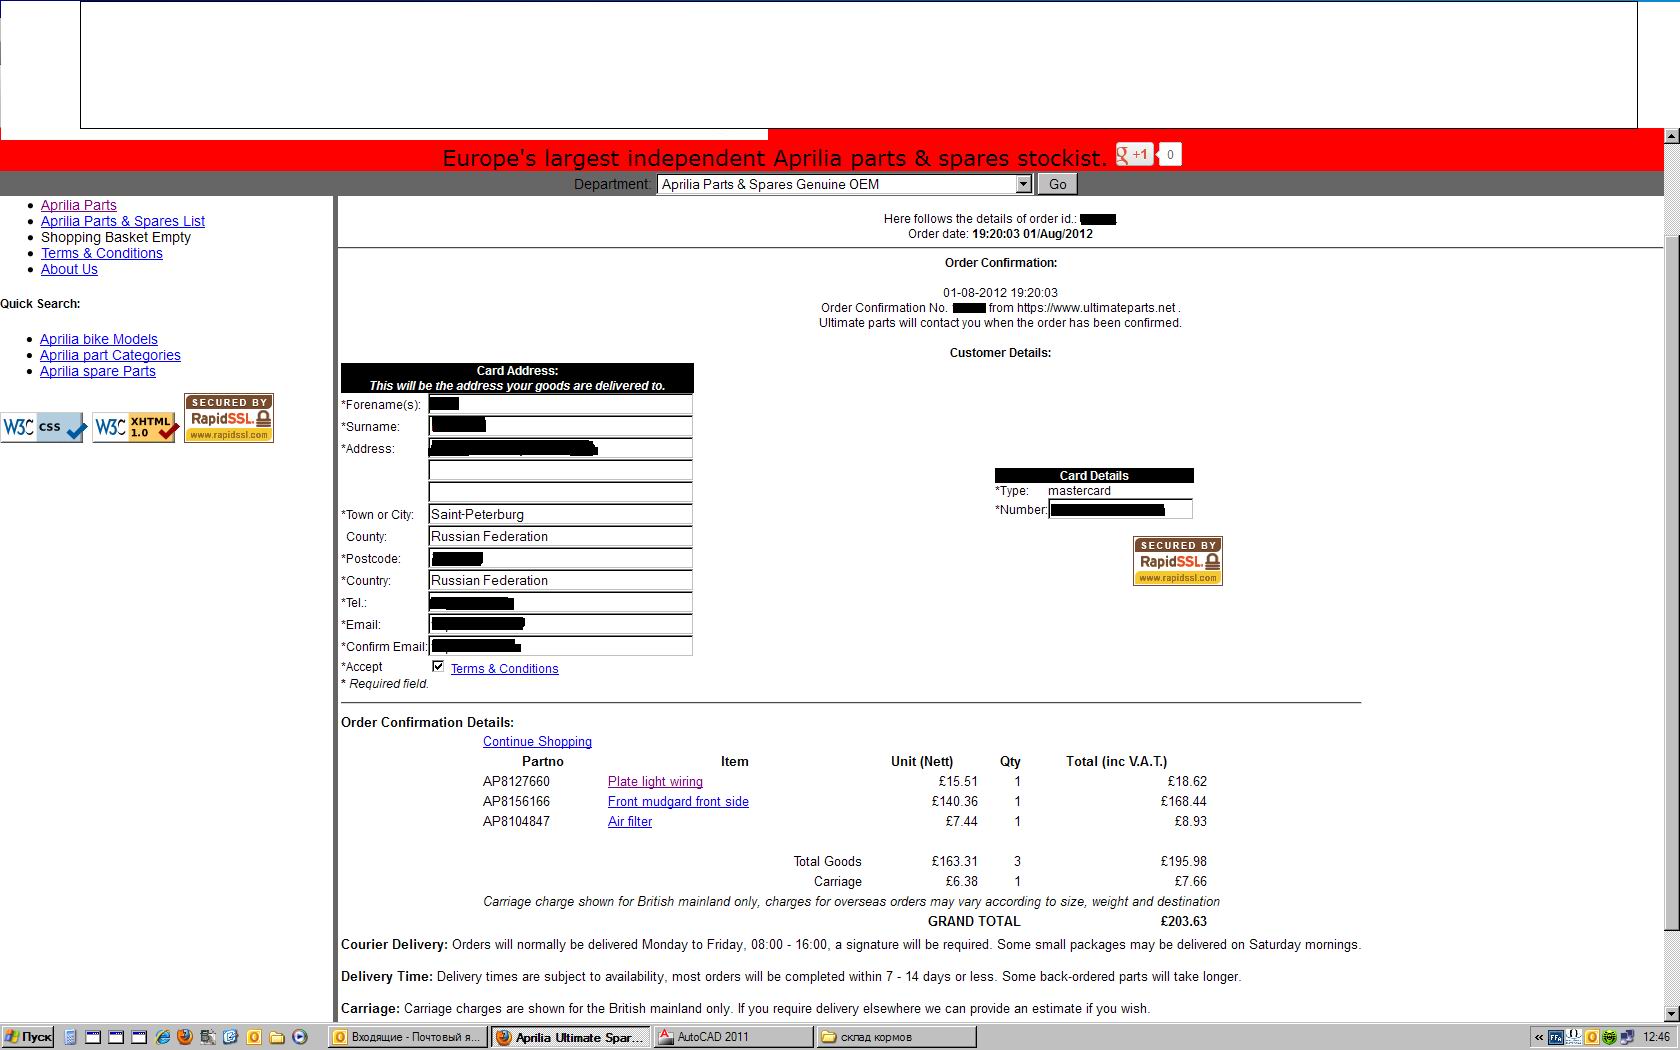Click the W3C CSS validation badge
This screenshot has height=1050, width=1680.
43,427
